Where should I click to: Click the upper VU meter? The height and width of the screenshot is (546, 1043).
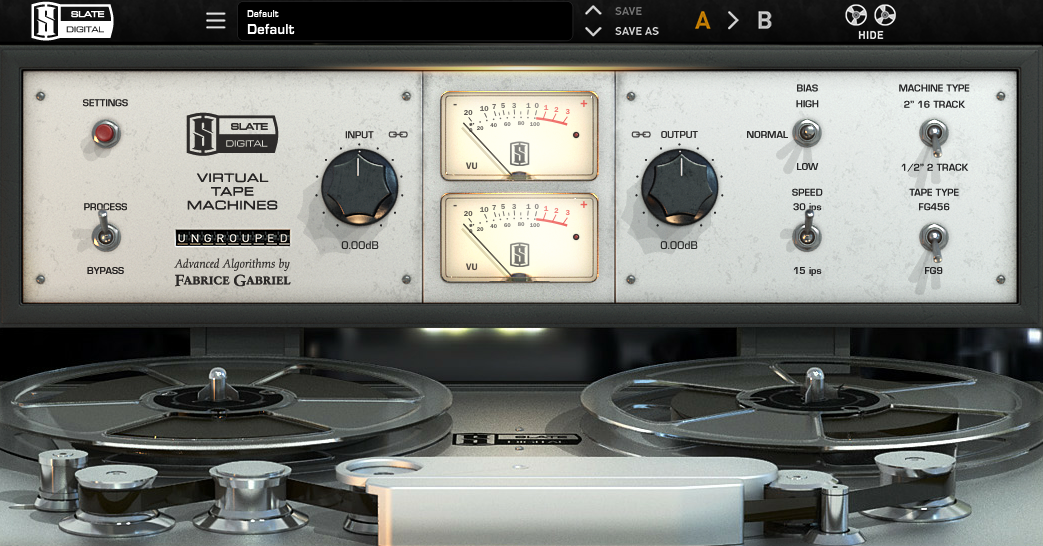pyautogui.click(x=519, y=136)
